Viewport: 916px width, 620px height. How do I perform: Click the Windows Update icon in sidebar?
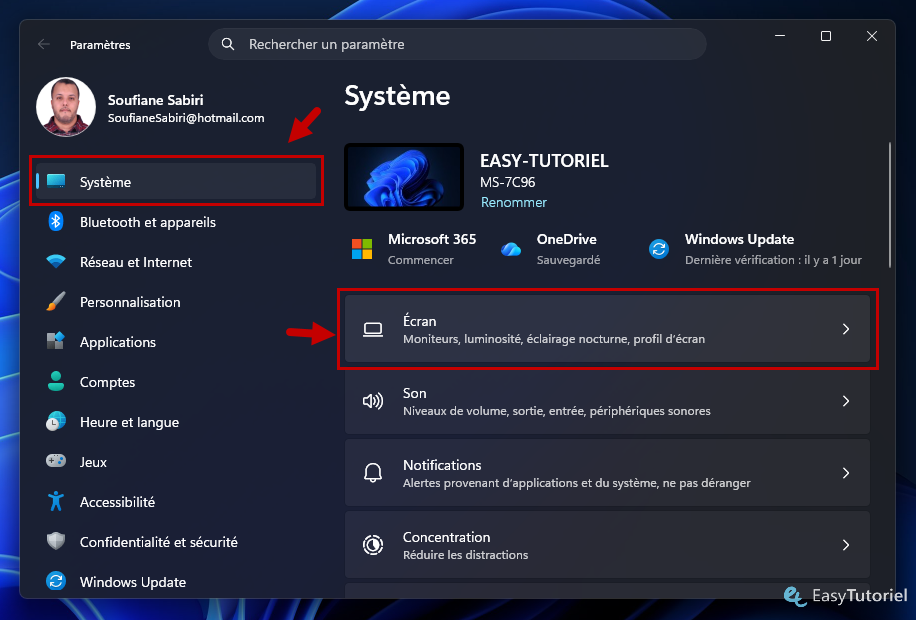tap(56, 581)
